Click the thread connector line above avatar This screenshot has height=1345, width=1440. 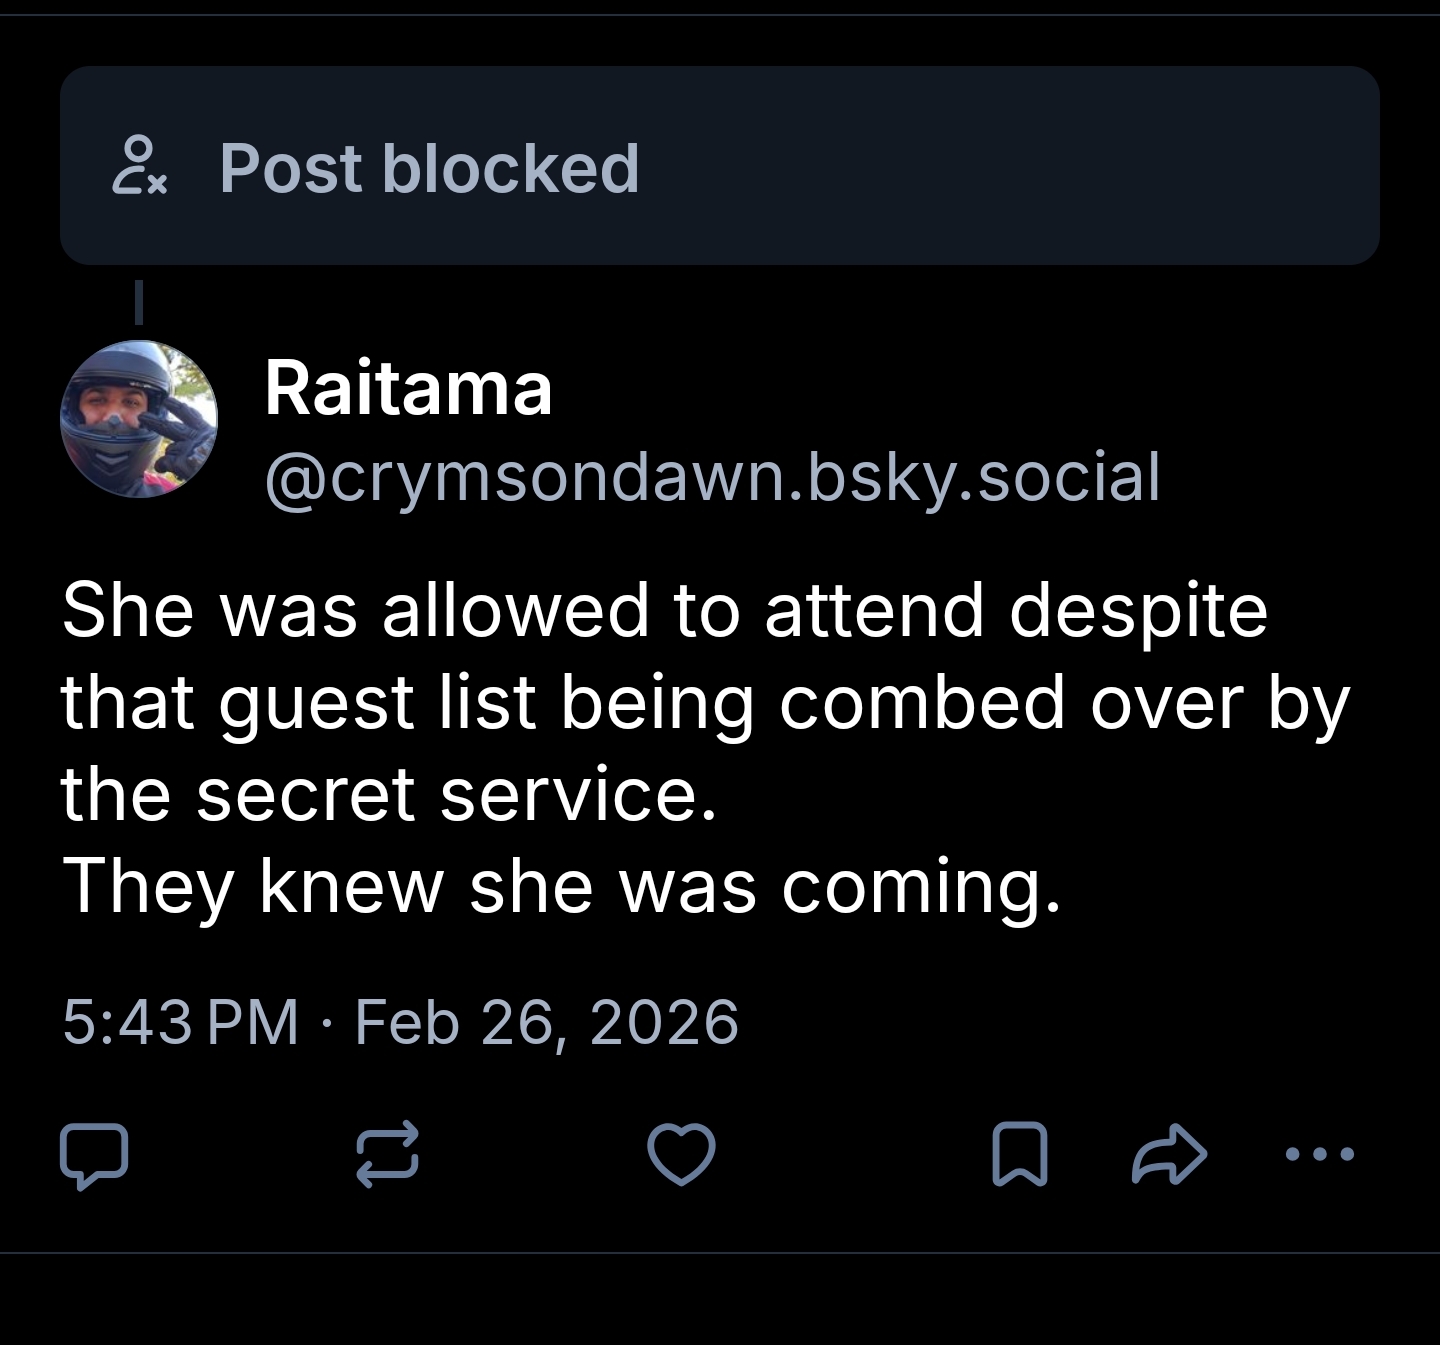[139, 302]
